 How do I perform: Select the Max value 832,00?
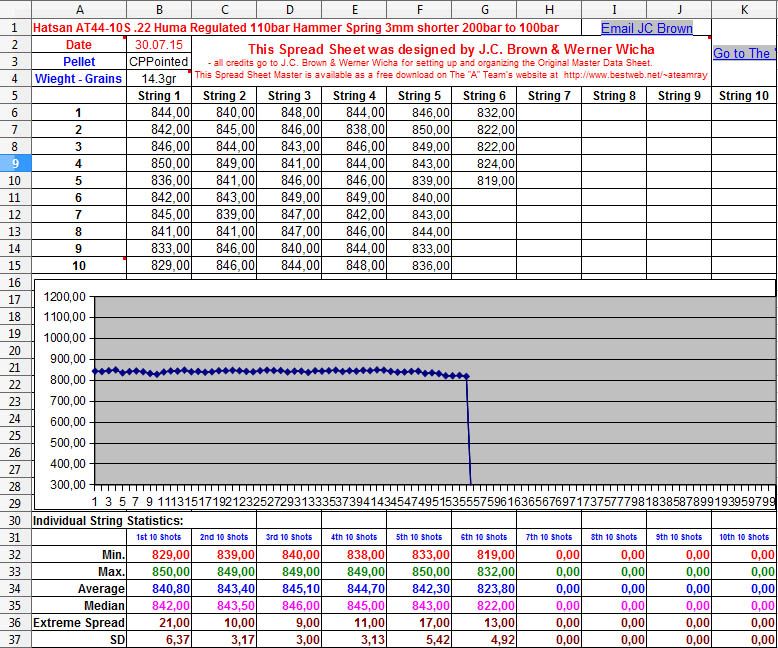pos(484,571)
